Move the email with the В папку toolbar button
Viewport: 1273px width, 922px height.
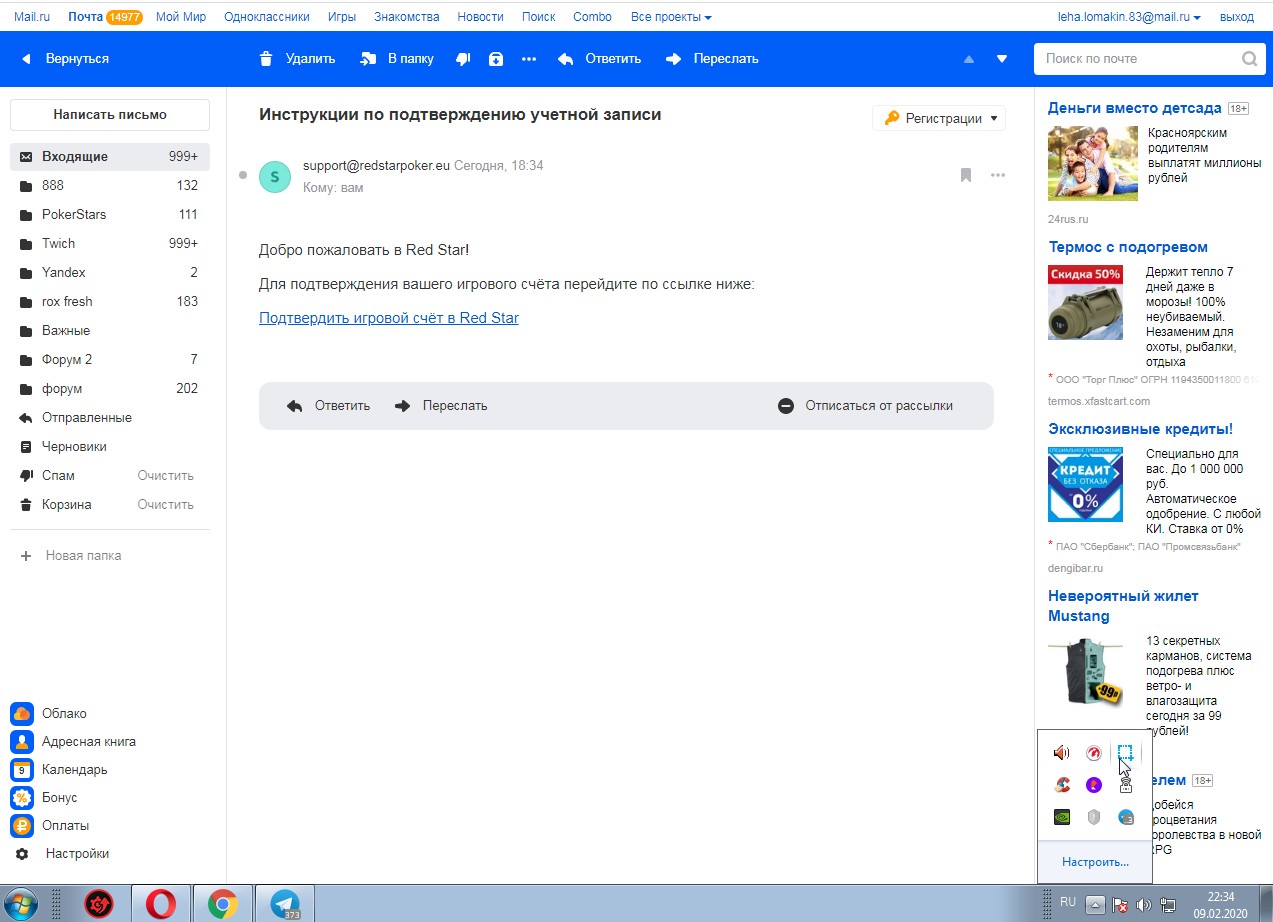coord(397,59)
